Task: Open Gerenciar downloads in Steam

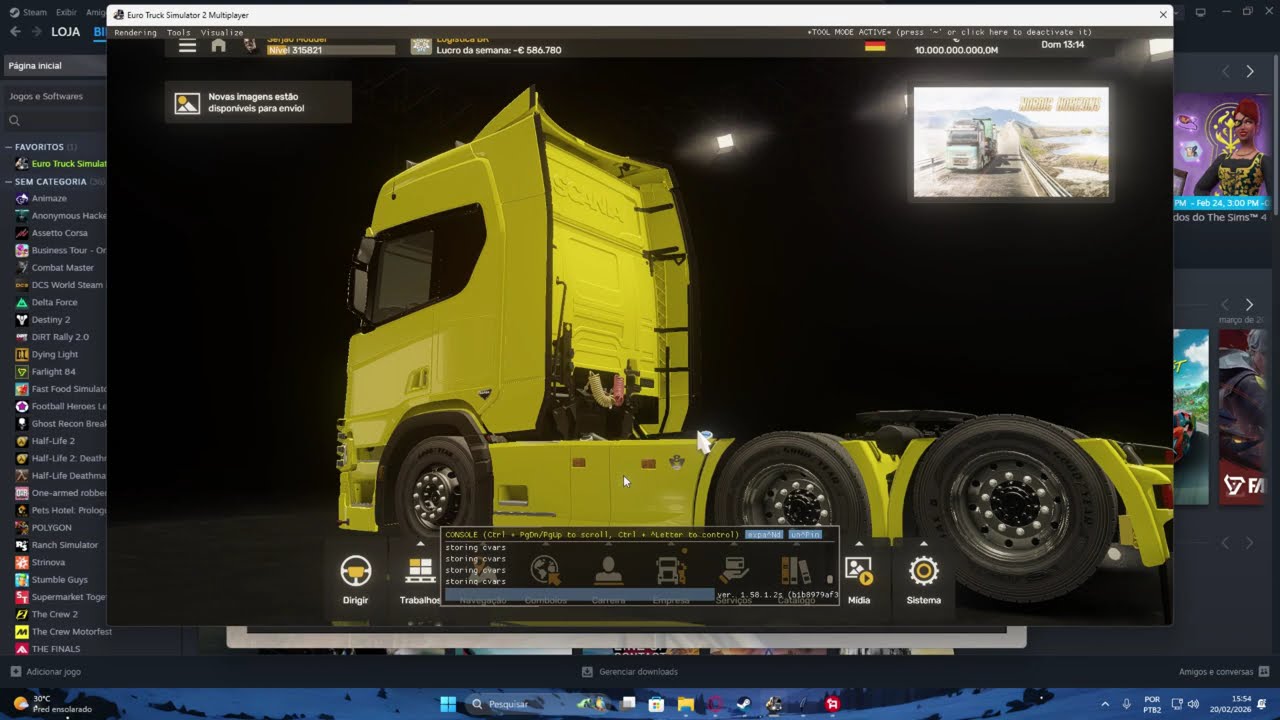Action: tap(630, 672)
